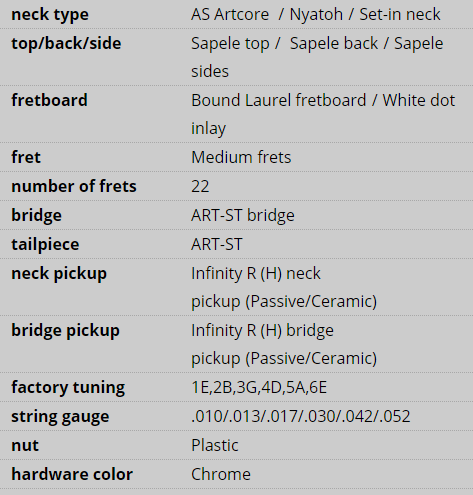Click the 'neck pickup' label
Viewport: 473px width, 495px height.
point(59,274)
